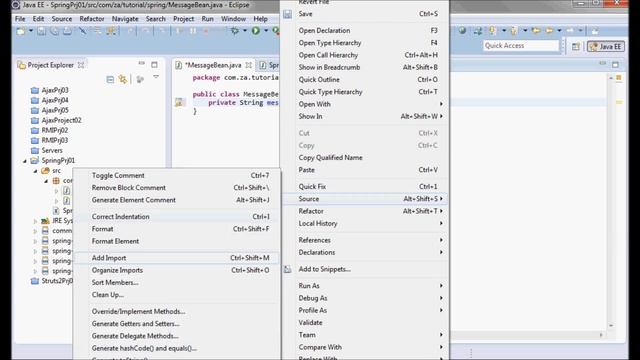Screen dimensions: 640x360
Task: Collapse the SpringPrj01 project node
Action: [24, 161]
